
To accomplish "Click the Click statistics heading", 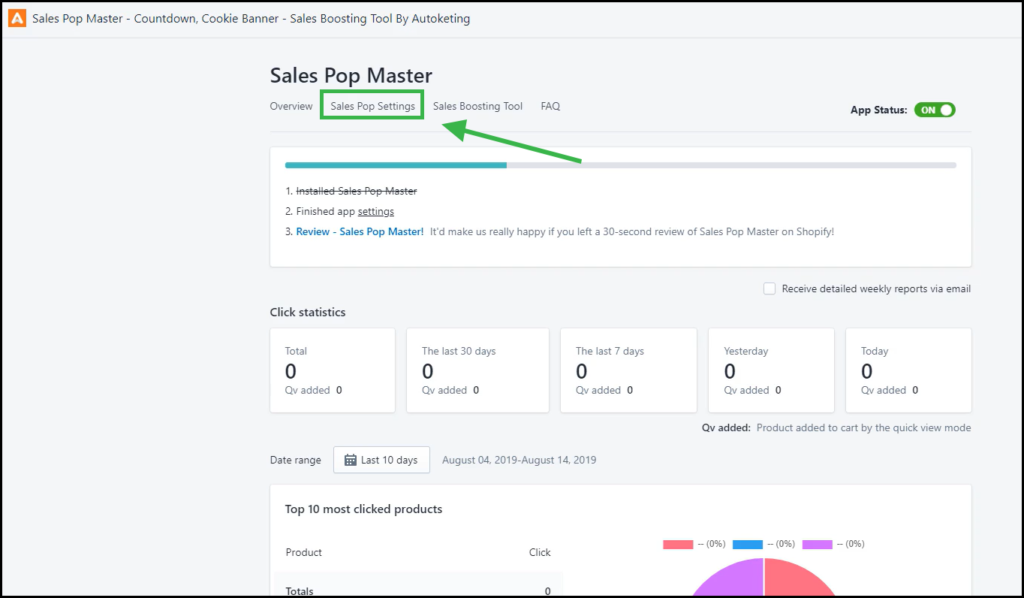I will 308,312.
